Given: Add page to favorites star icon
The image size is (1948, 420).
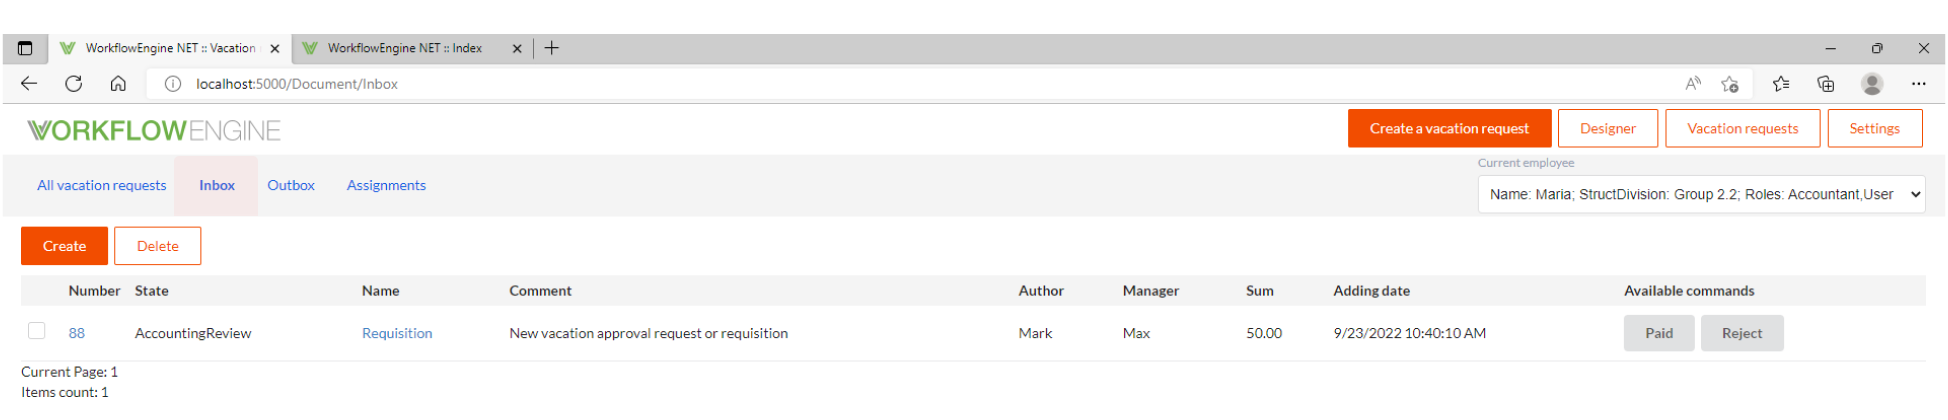Looking at the screenshot, I should [1730, 84].
